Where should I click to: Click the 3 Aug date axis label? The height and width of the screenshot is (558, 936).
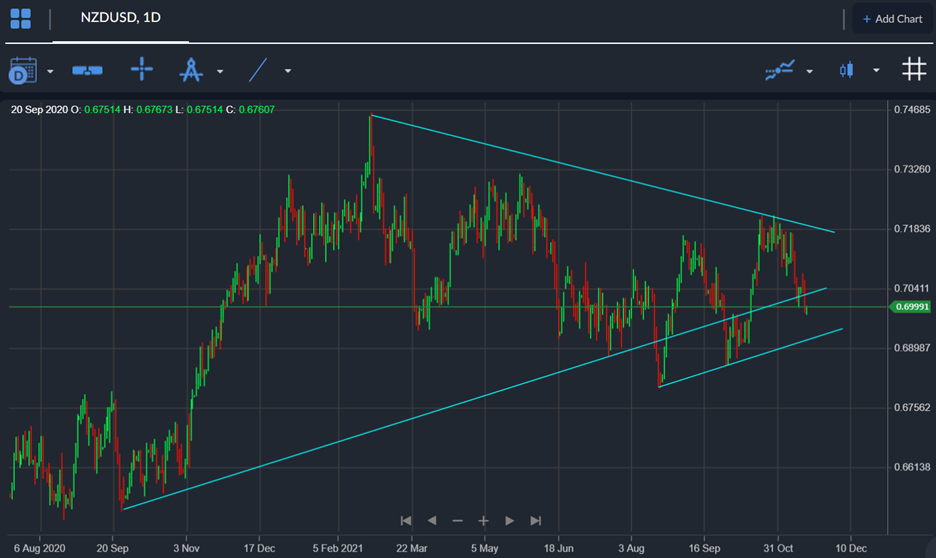(631, 548)
